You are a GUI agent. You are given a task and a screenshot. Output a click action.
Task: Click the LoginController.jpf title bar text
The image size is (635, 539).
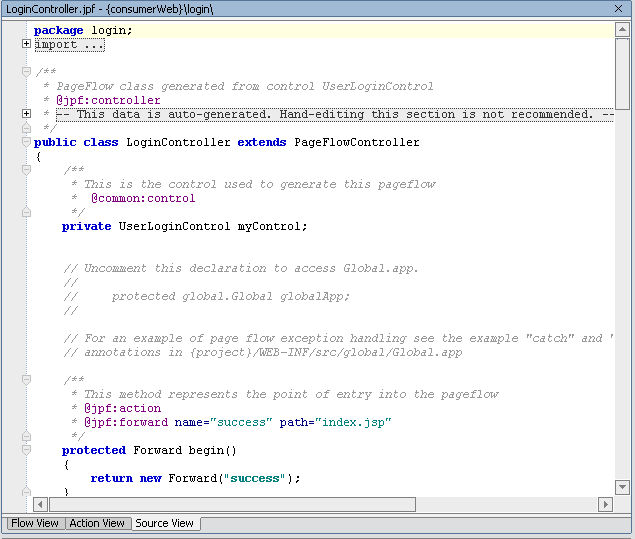coord(109,9)
